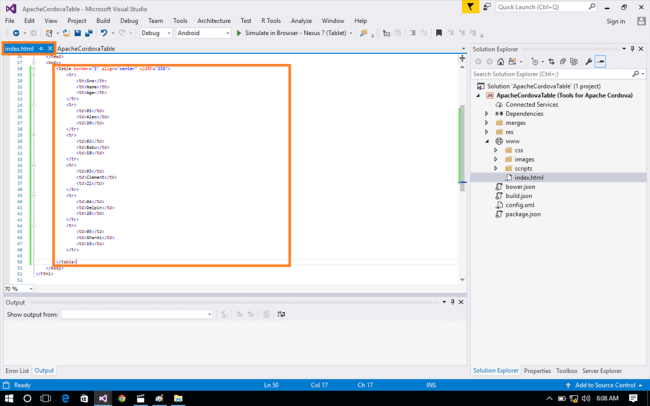650x406 pixels.
Task: Click the editor vertical scrollbar
Action: point(462,150)
